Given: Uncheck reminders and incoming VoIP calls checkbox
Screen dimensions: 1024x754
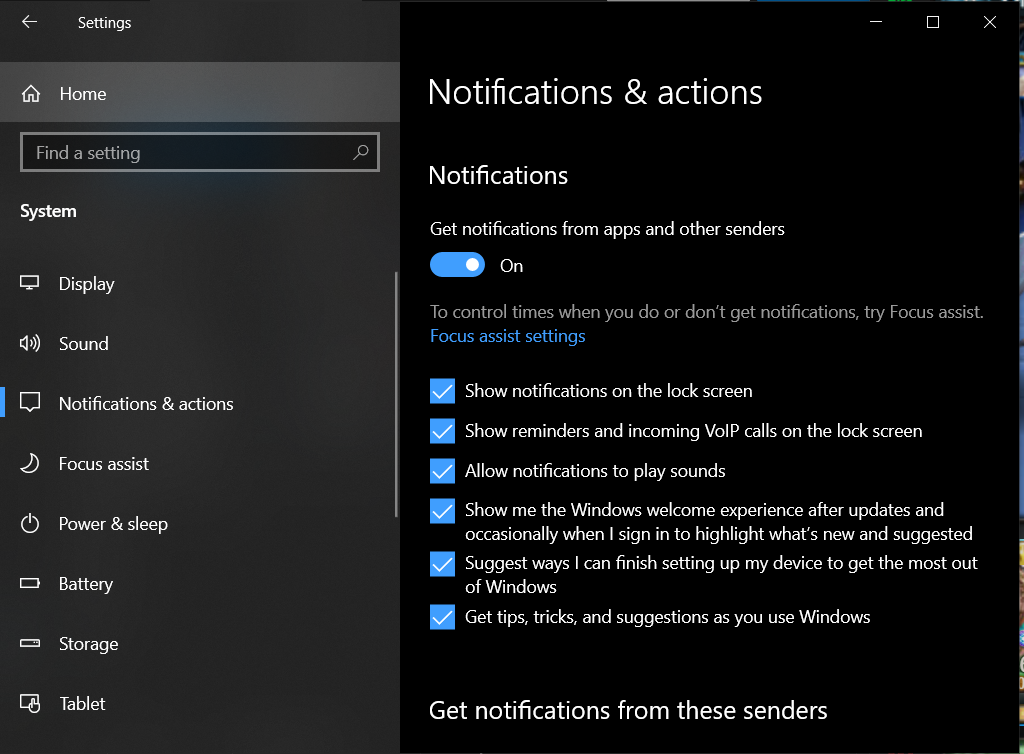Looking at the screenshot, I should pos(442,431).
